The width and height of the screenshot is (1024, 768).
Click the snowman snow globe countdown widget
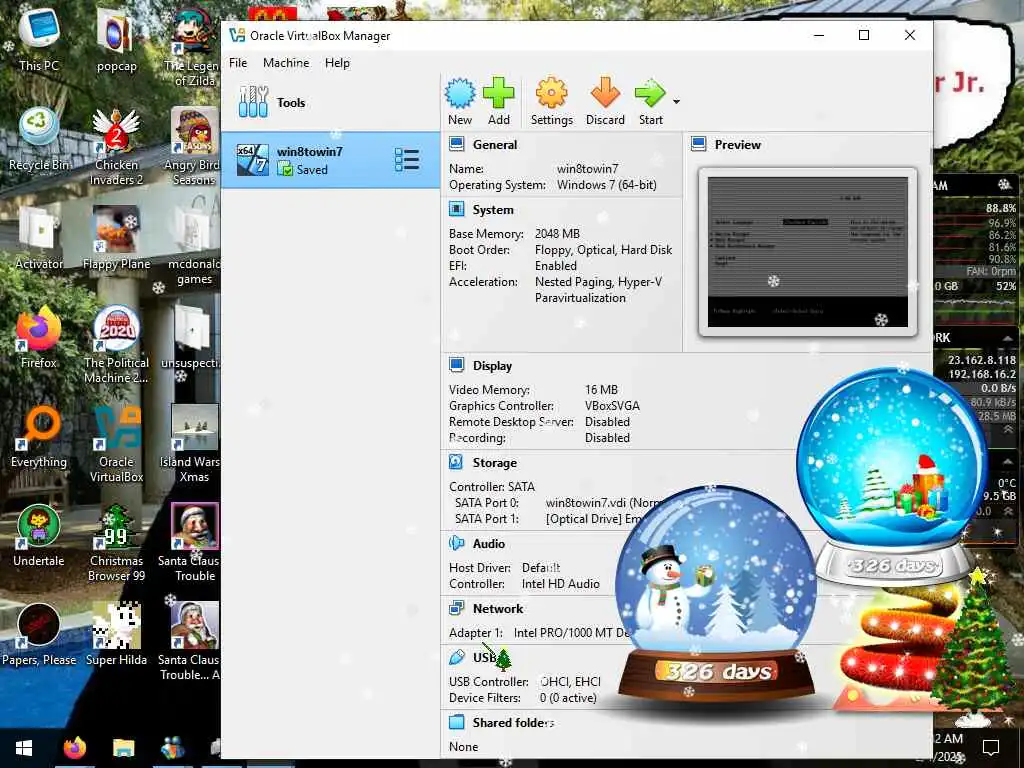point(716,593)
